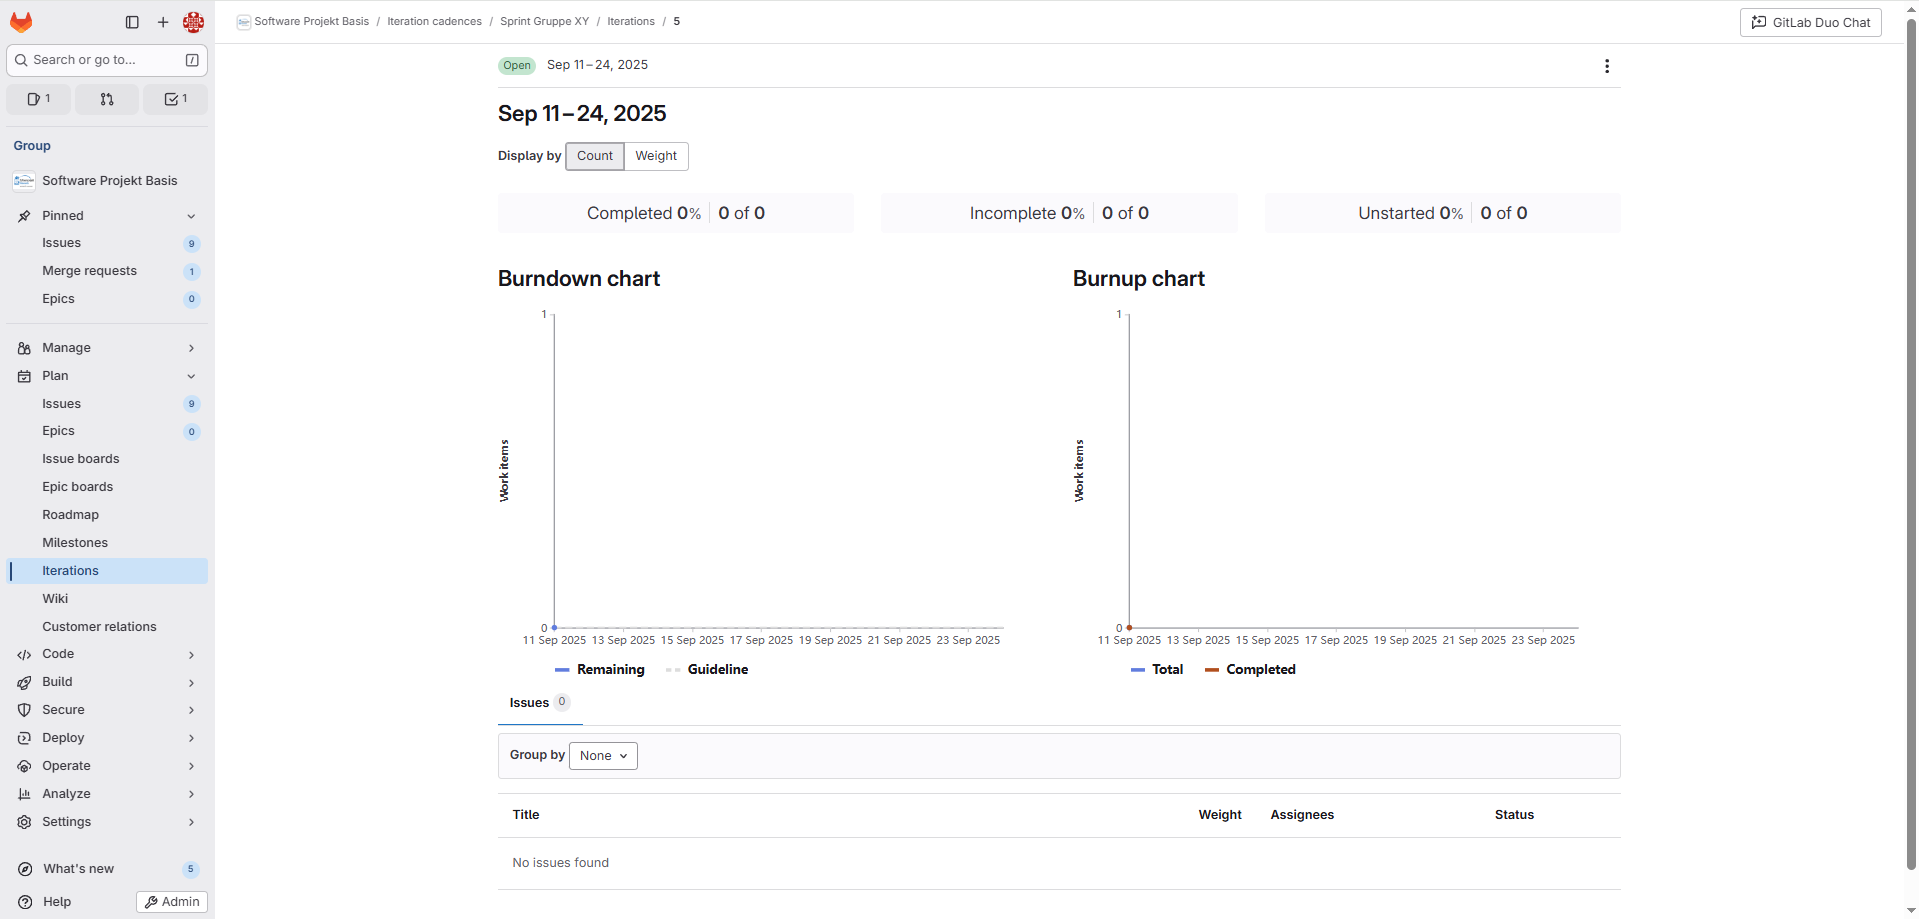Open merge requests shortcut icon
Viewport: 1919px width, 919px height.
tap(107, 99)
